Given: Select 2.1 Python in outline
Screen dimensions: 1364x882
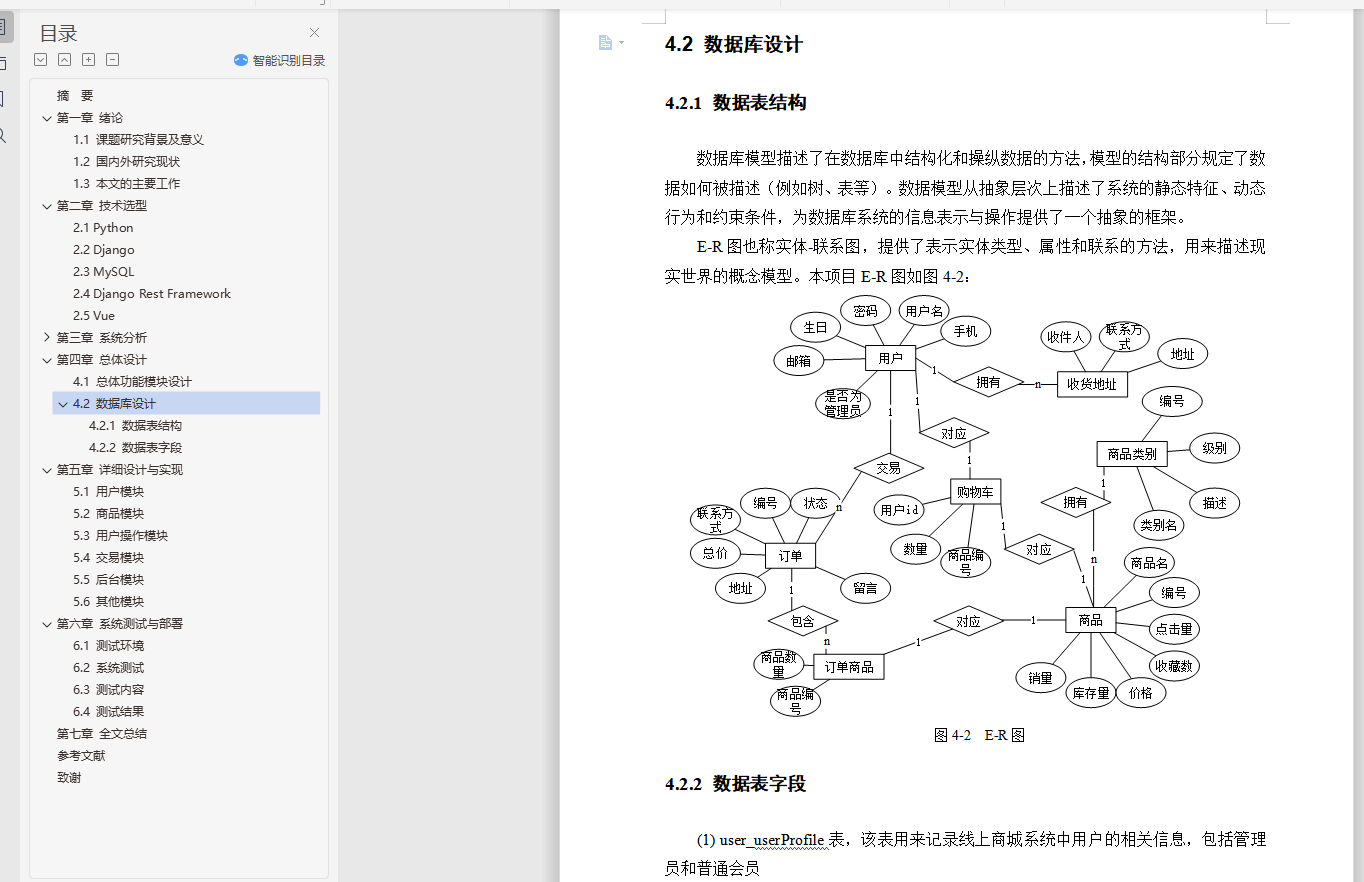Looking at the screenshot, I should pyautogui.click(x=103, y=228).
